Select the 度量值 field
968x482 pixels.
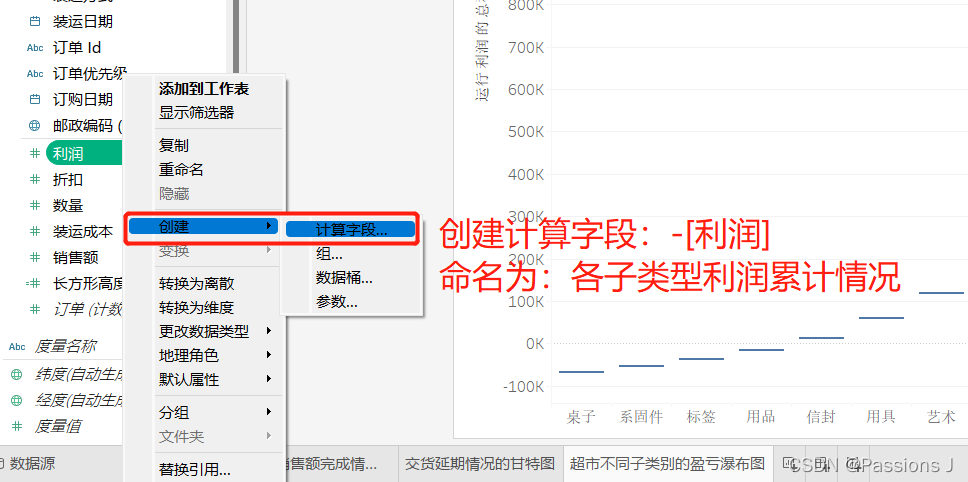57,426
